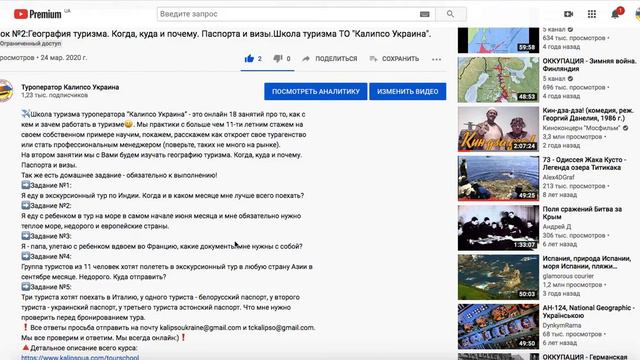Open the kalipsoua.com tourschool link
The image size is (640, 360).
[x=80, y=357]
